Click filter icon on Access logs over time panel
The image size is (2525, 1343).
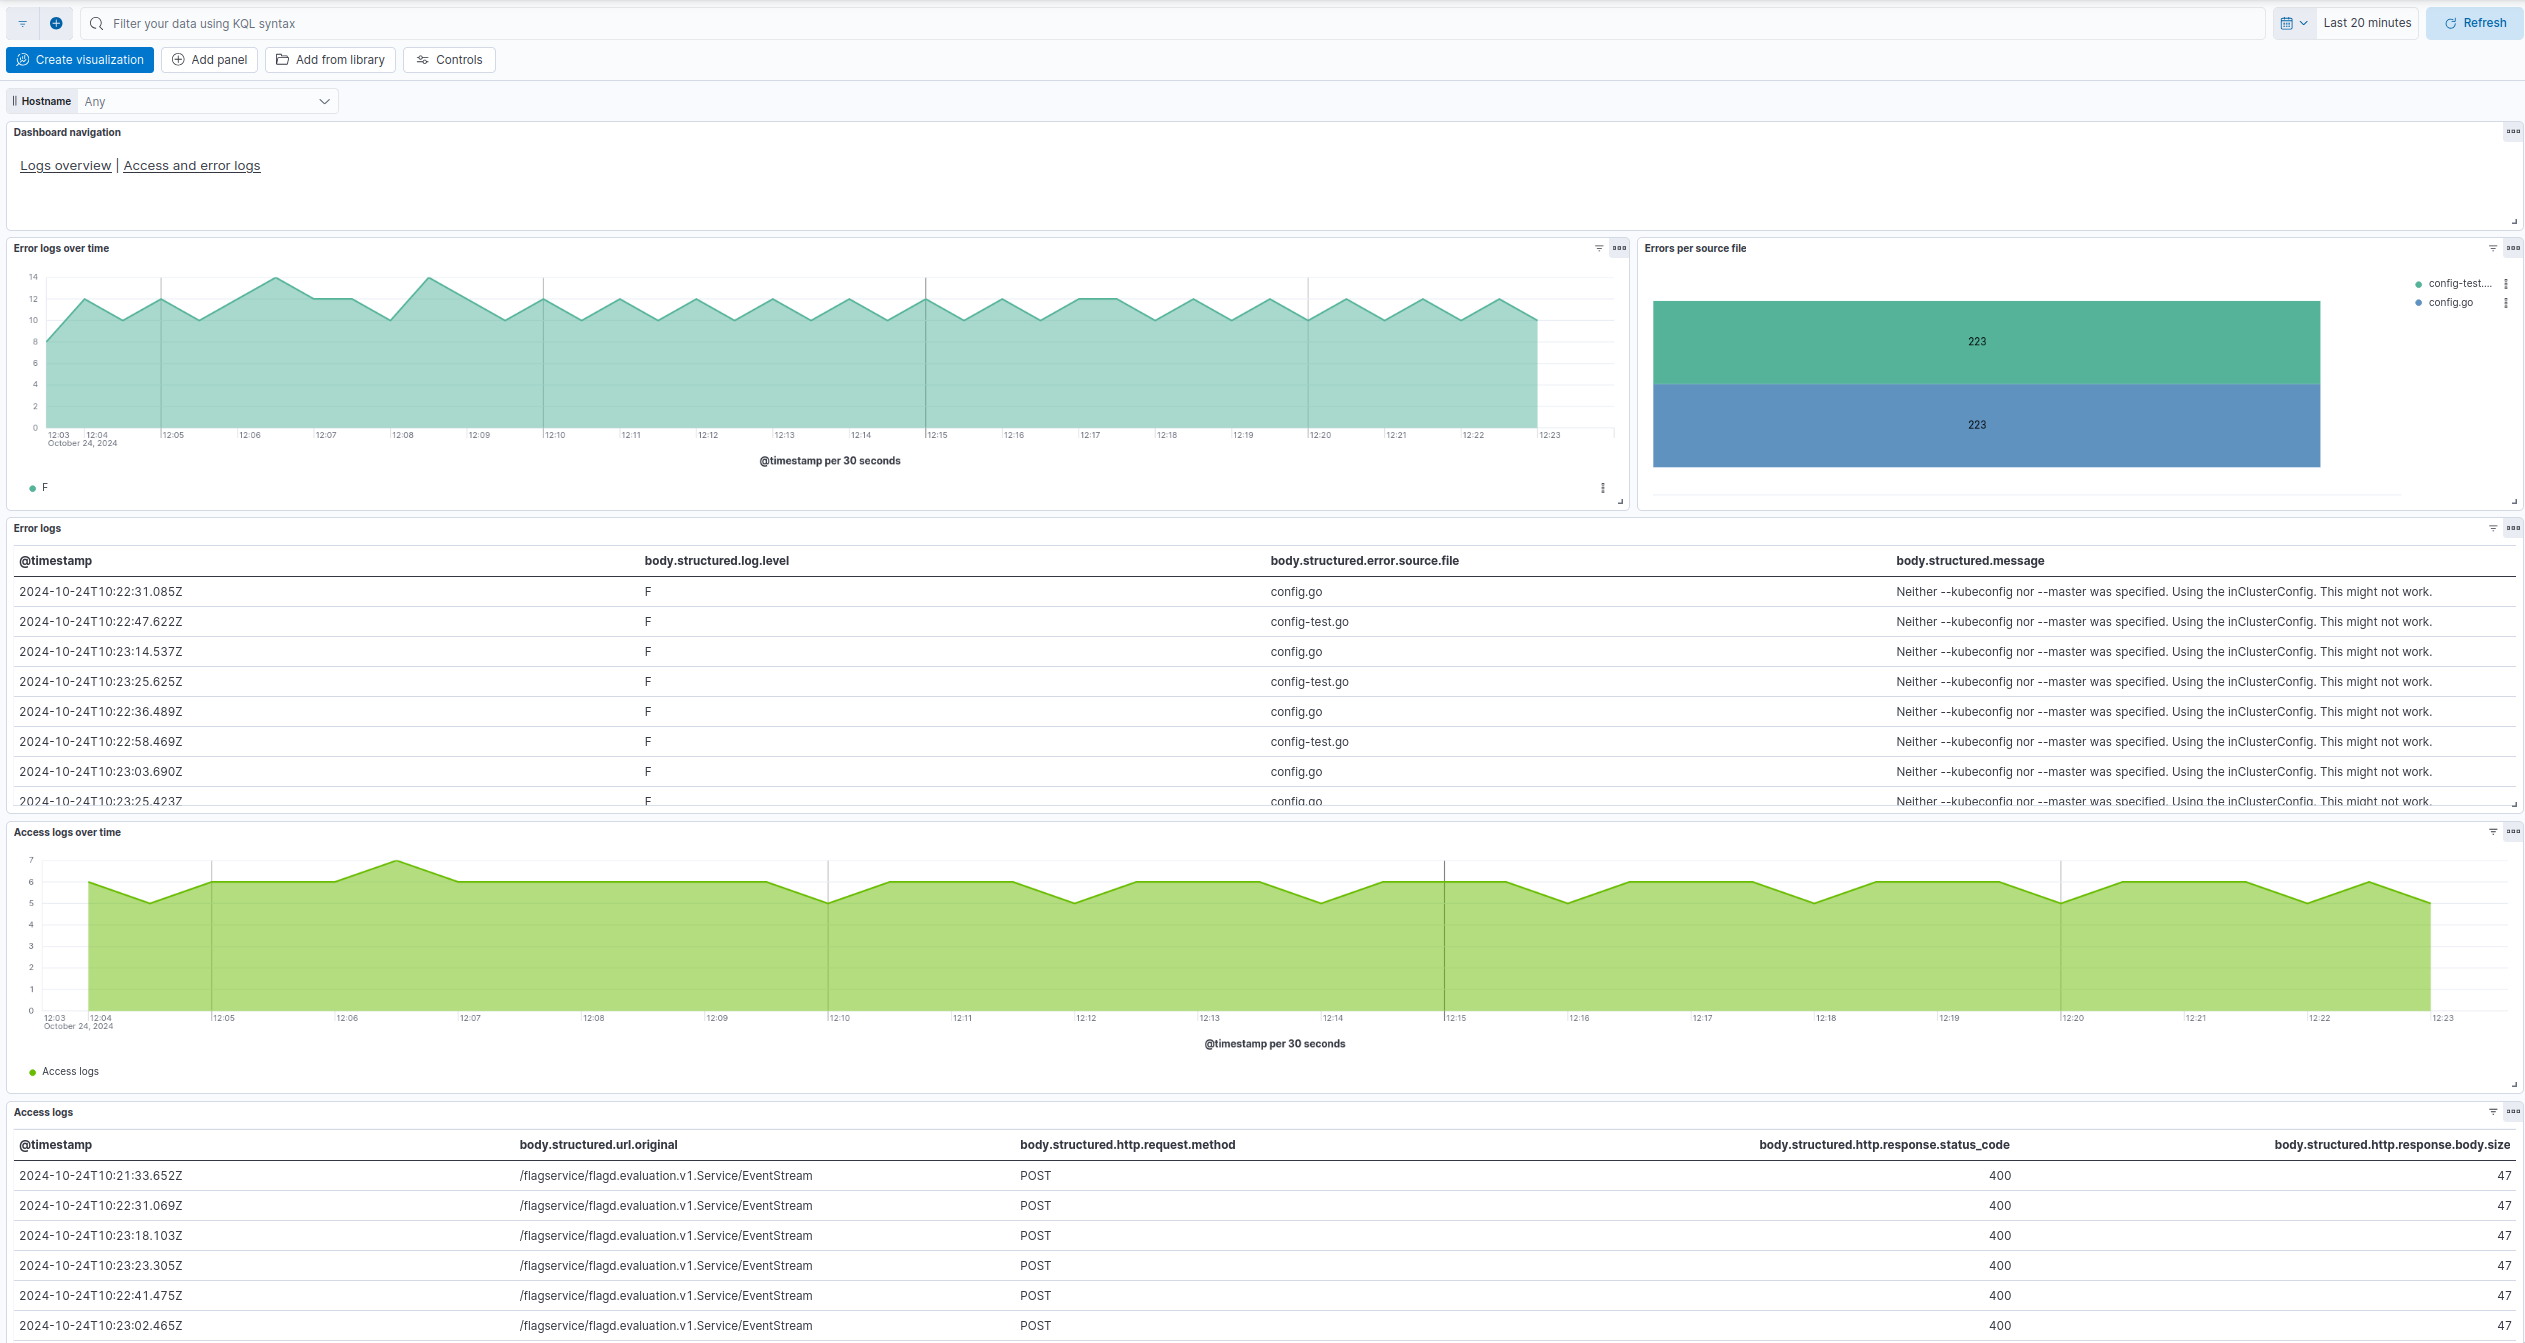(2492, 831)
